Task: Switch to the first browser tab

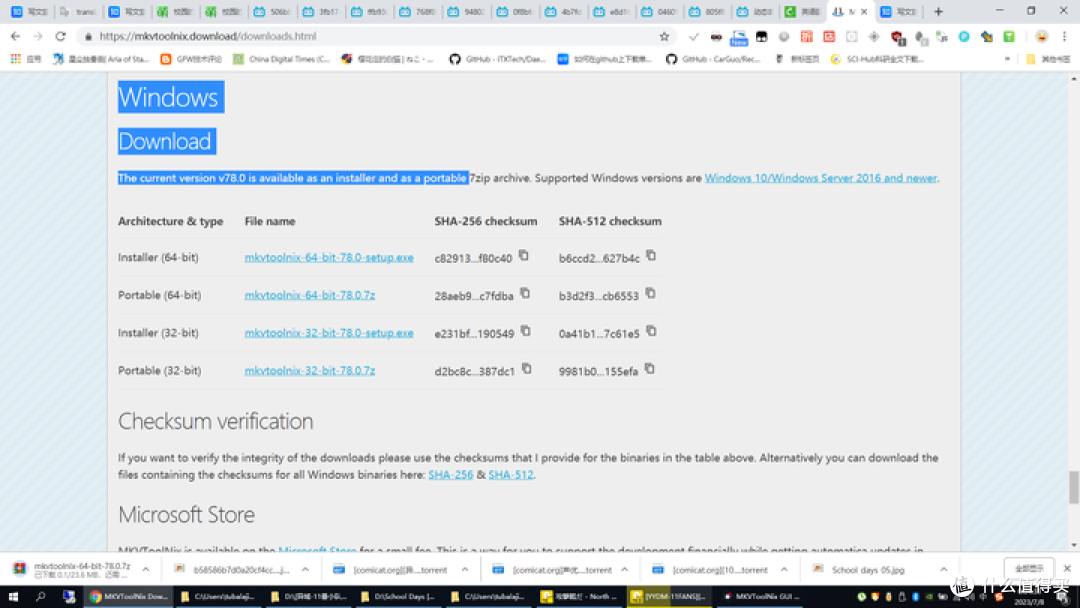Action: click(x=29, y=12)
